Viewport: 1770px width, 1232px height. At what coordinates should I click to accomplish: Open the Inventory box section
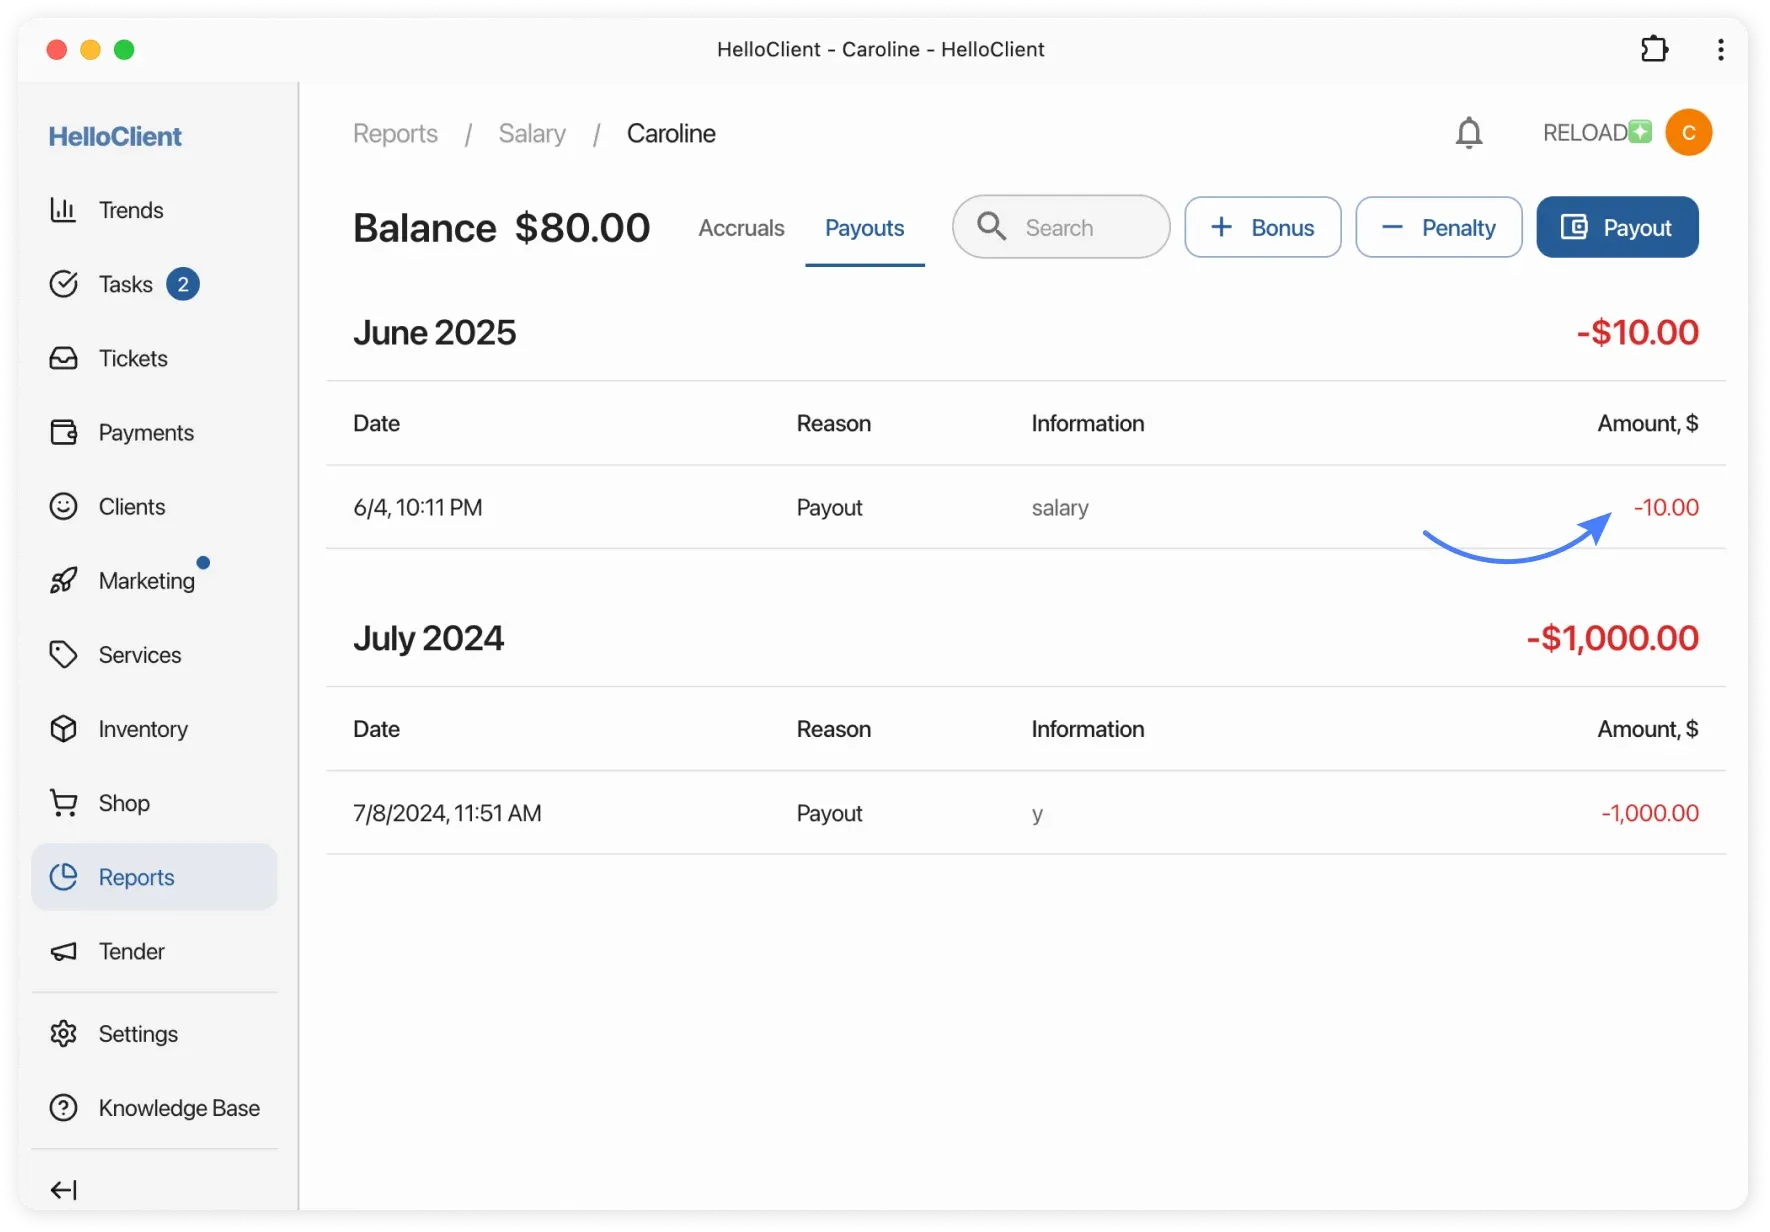click(142, 728)
